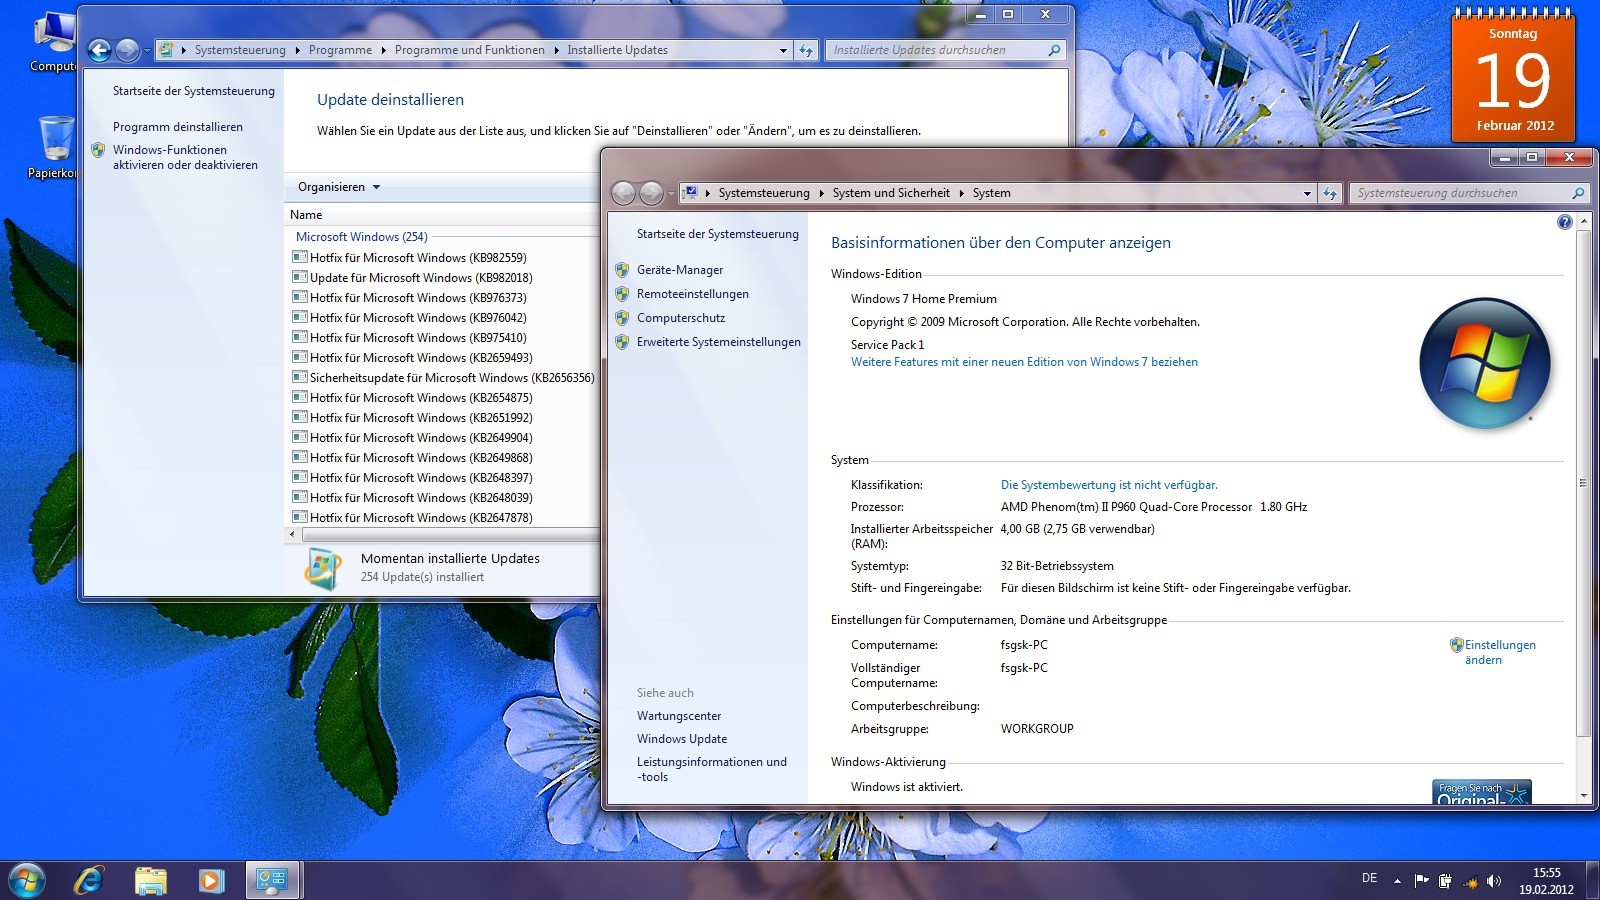Launch Internet Explorer from taskbar

(90, 880)
